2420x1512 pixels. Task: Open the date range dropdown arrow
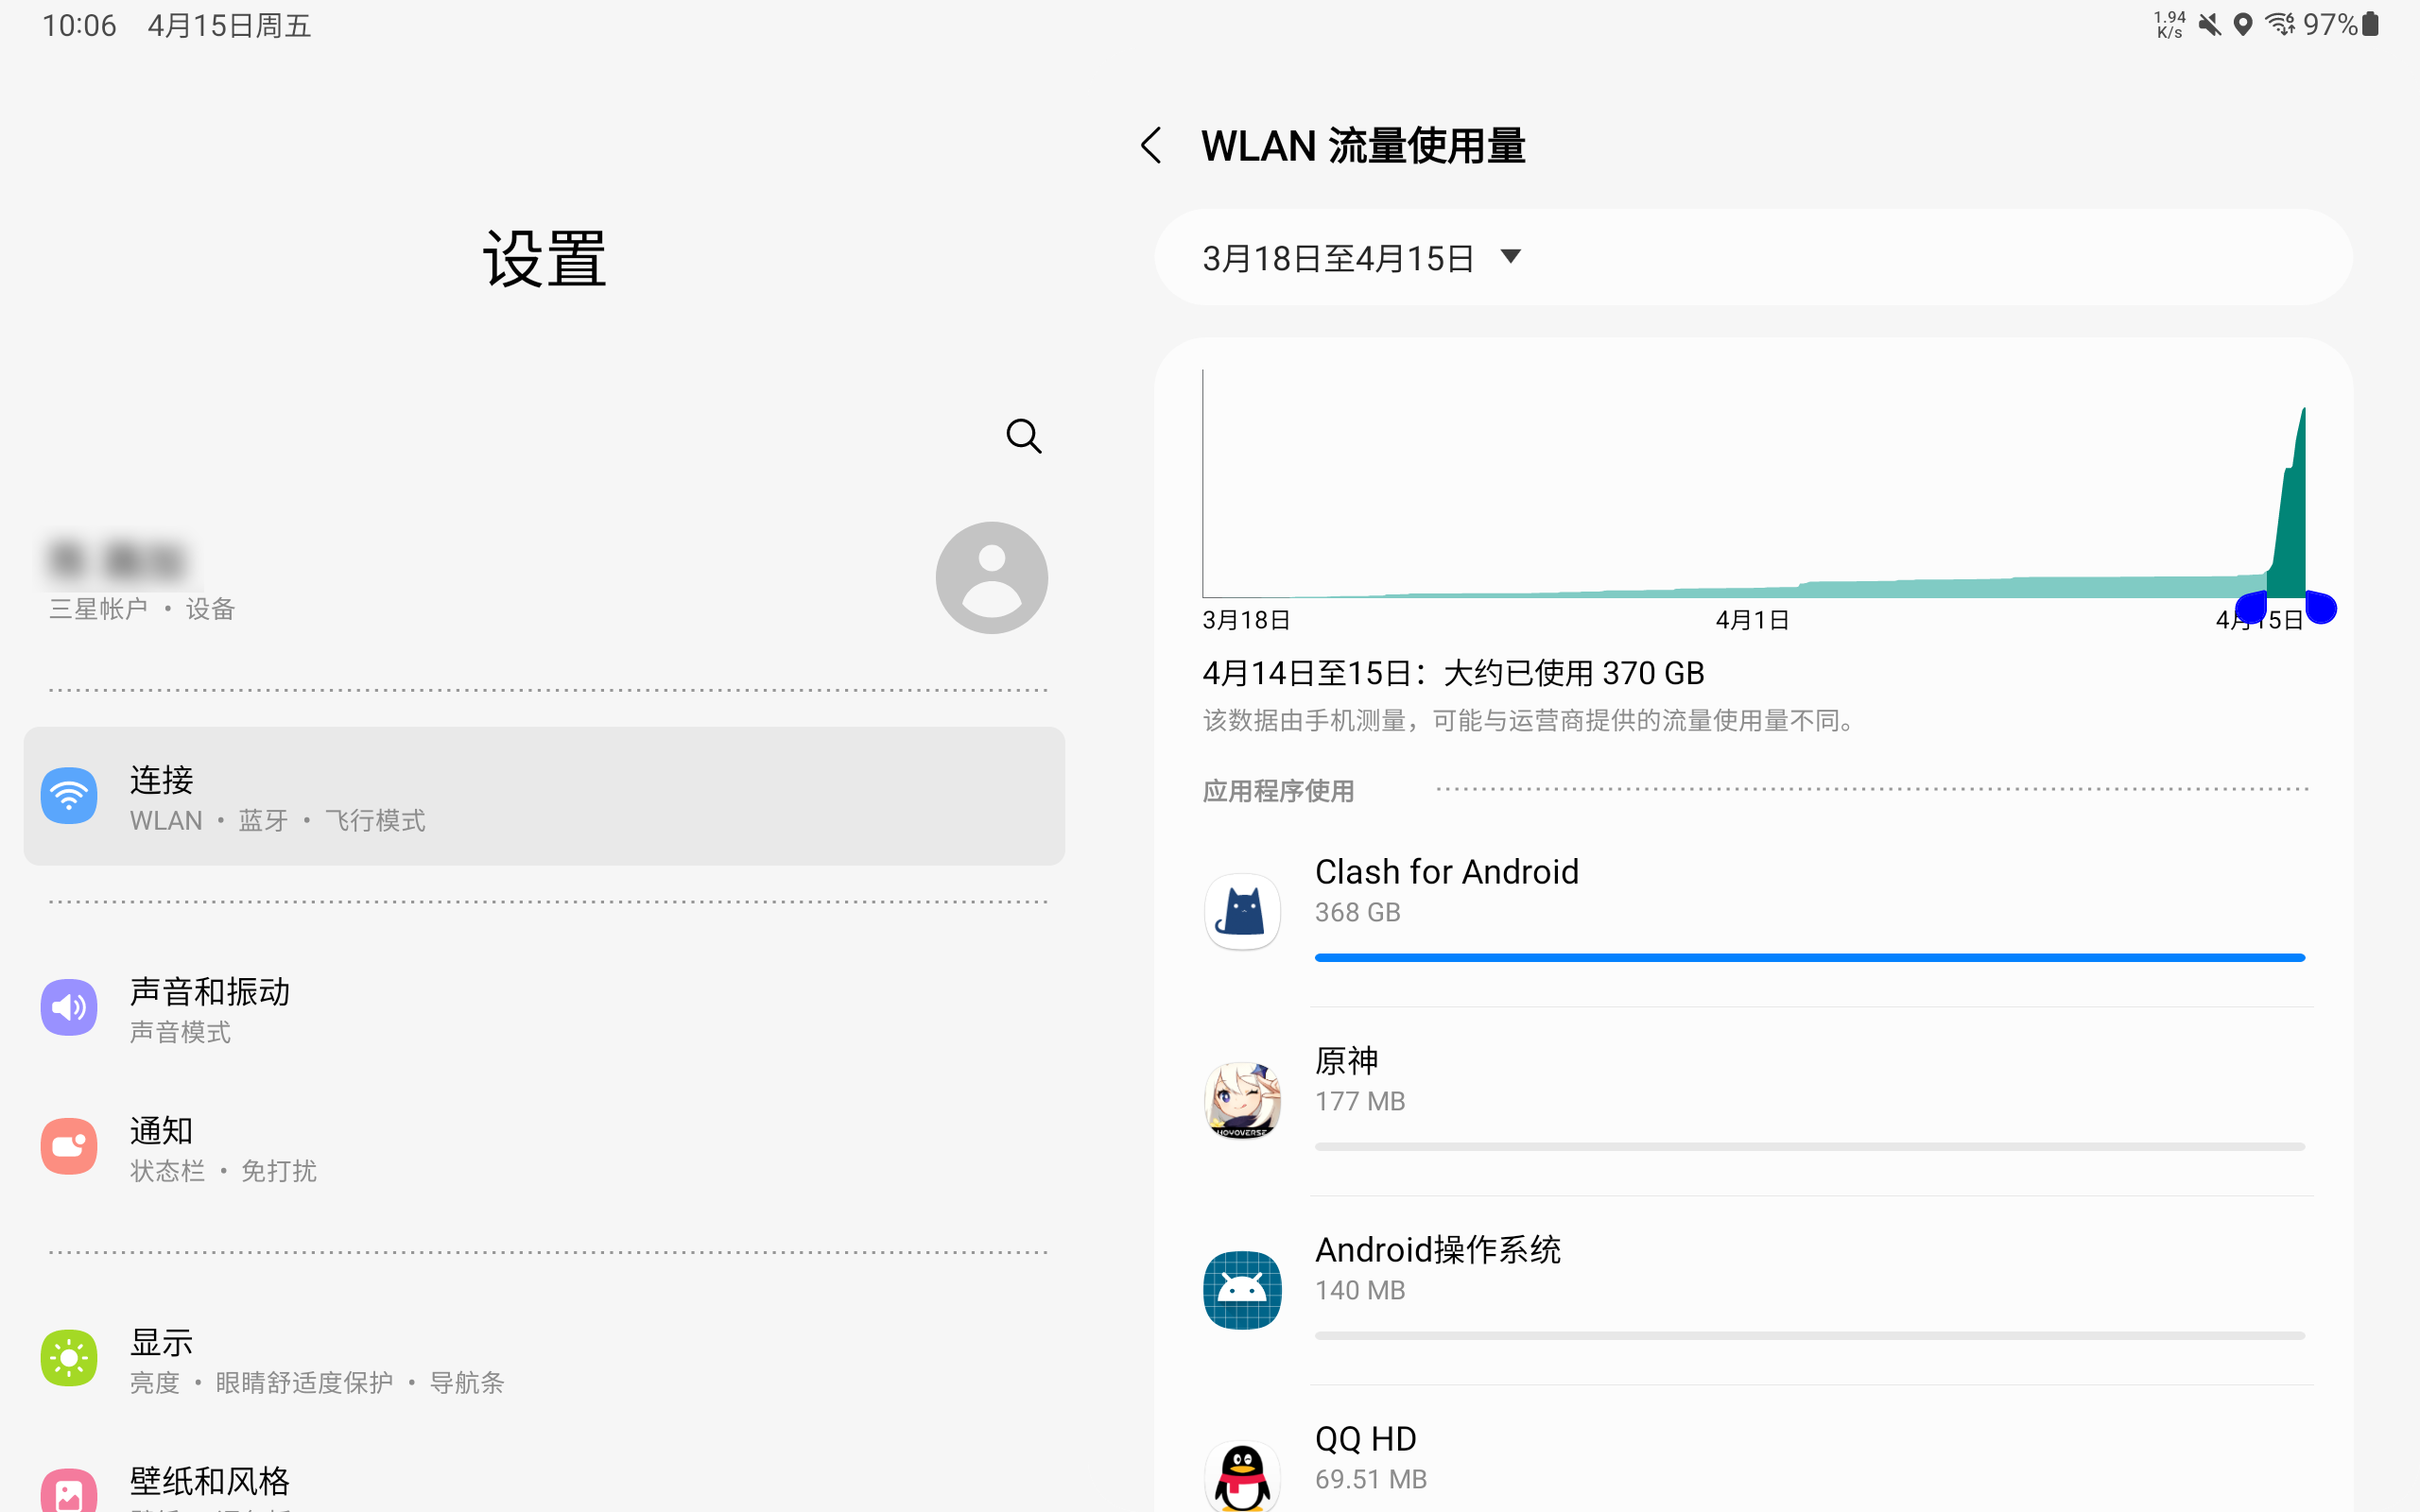[1511, 257]
